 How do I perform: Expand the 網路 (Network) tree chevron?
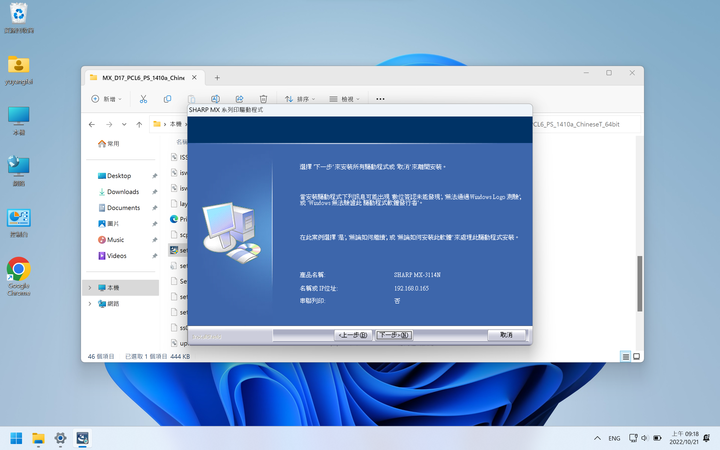tap(90, 304)
